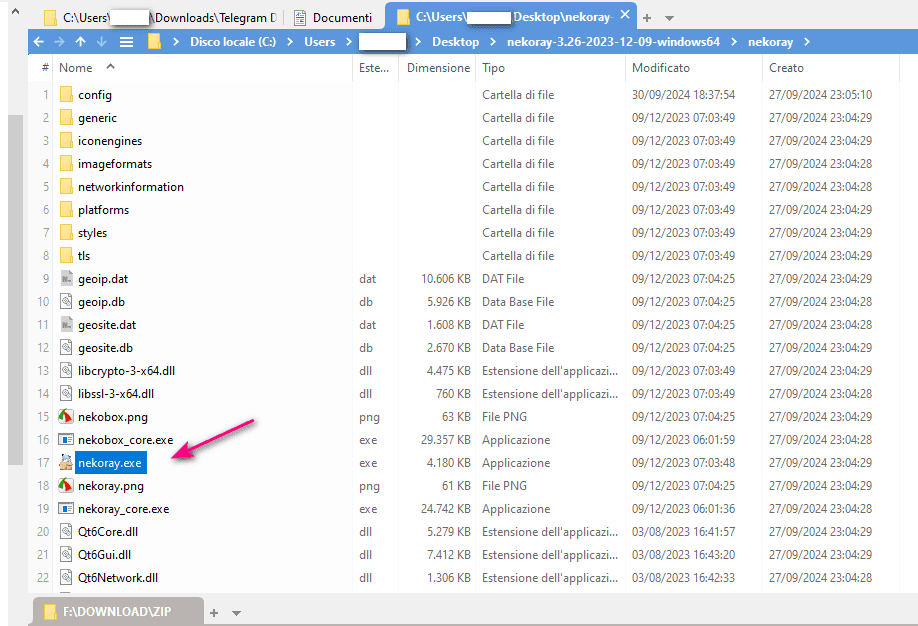Expand chevron before Disco locale (C:)
The height and width of the screenshot is (626, 918).
176,42
